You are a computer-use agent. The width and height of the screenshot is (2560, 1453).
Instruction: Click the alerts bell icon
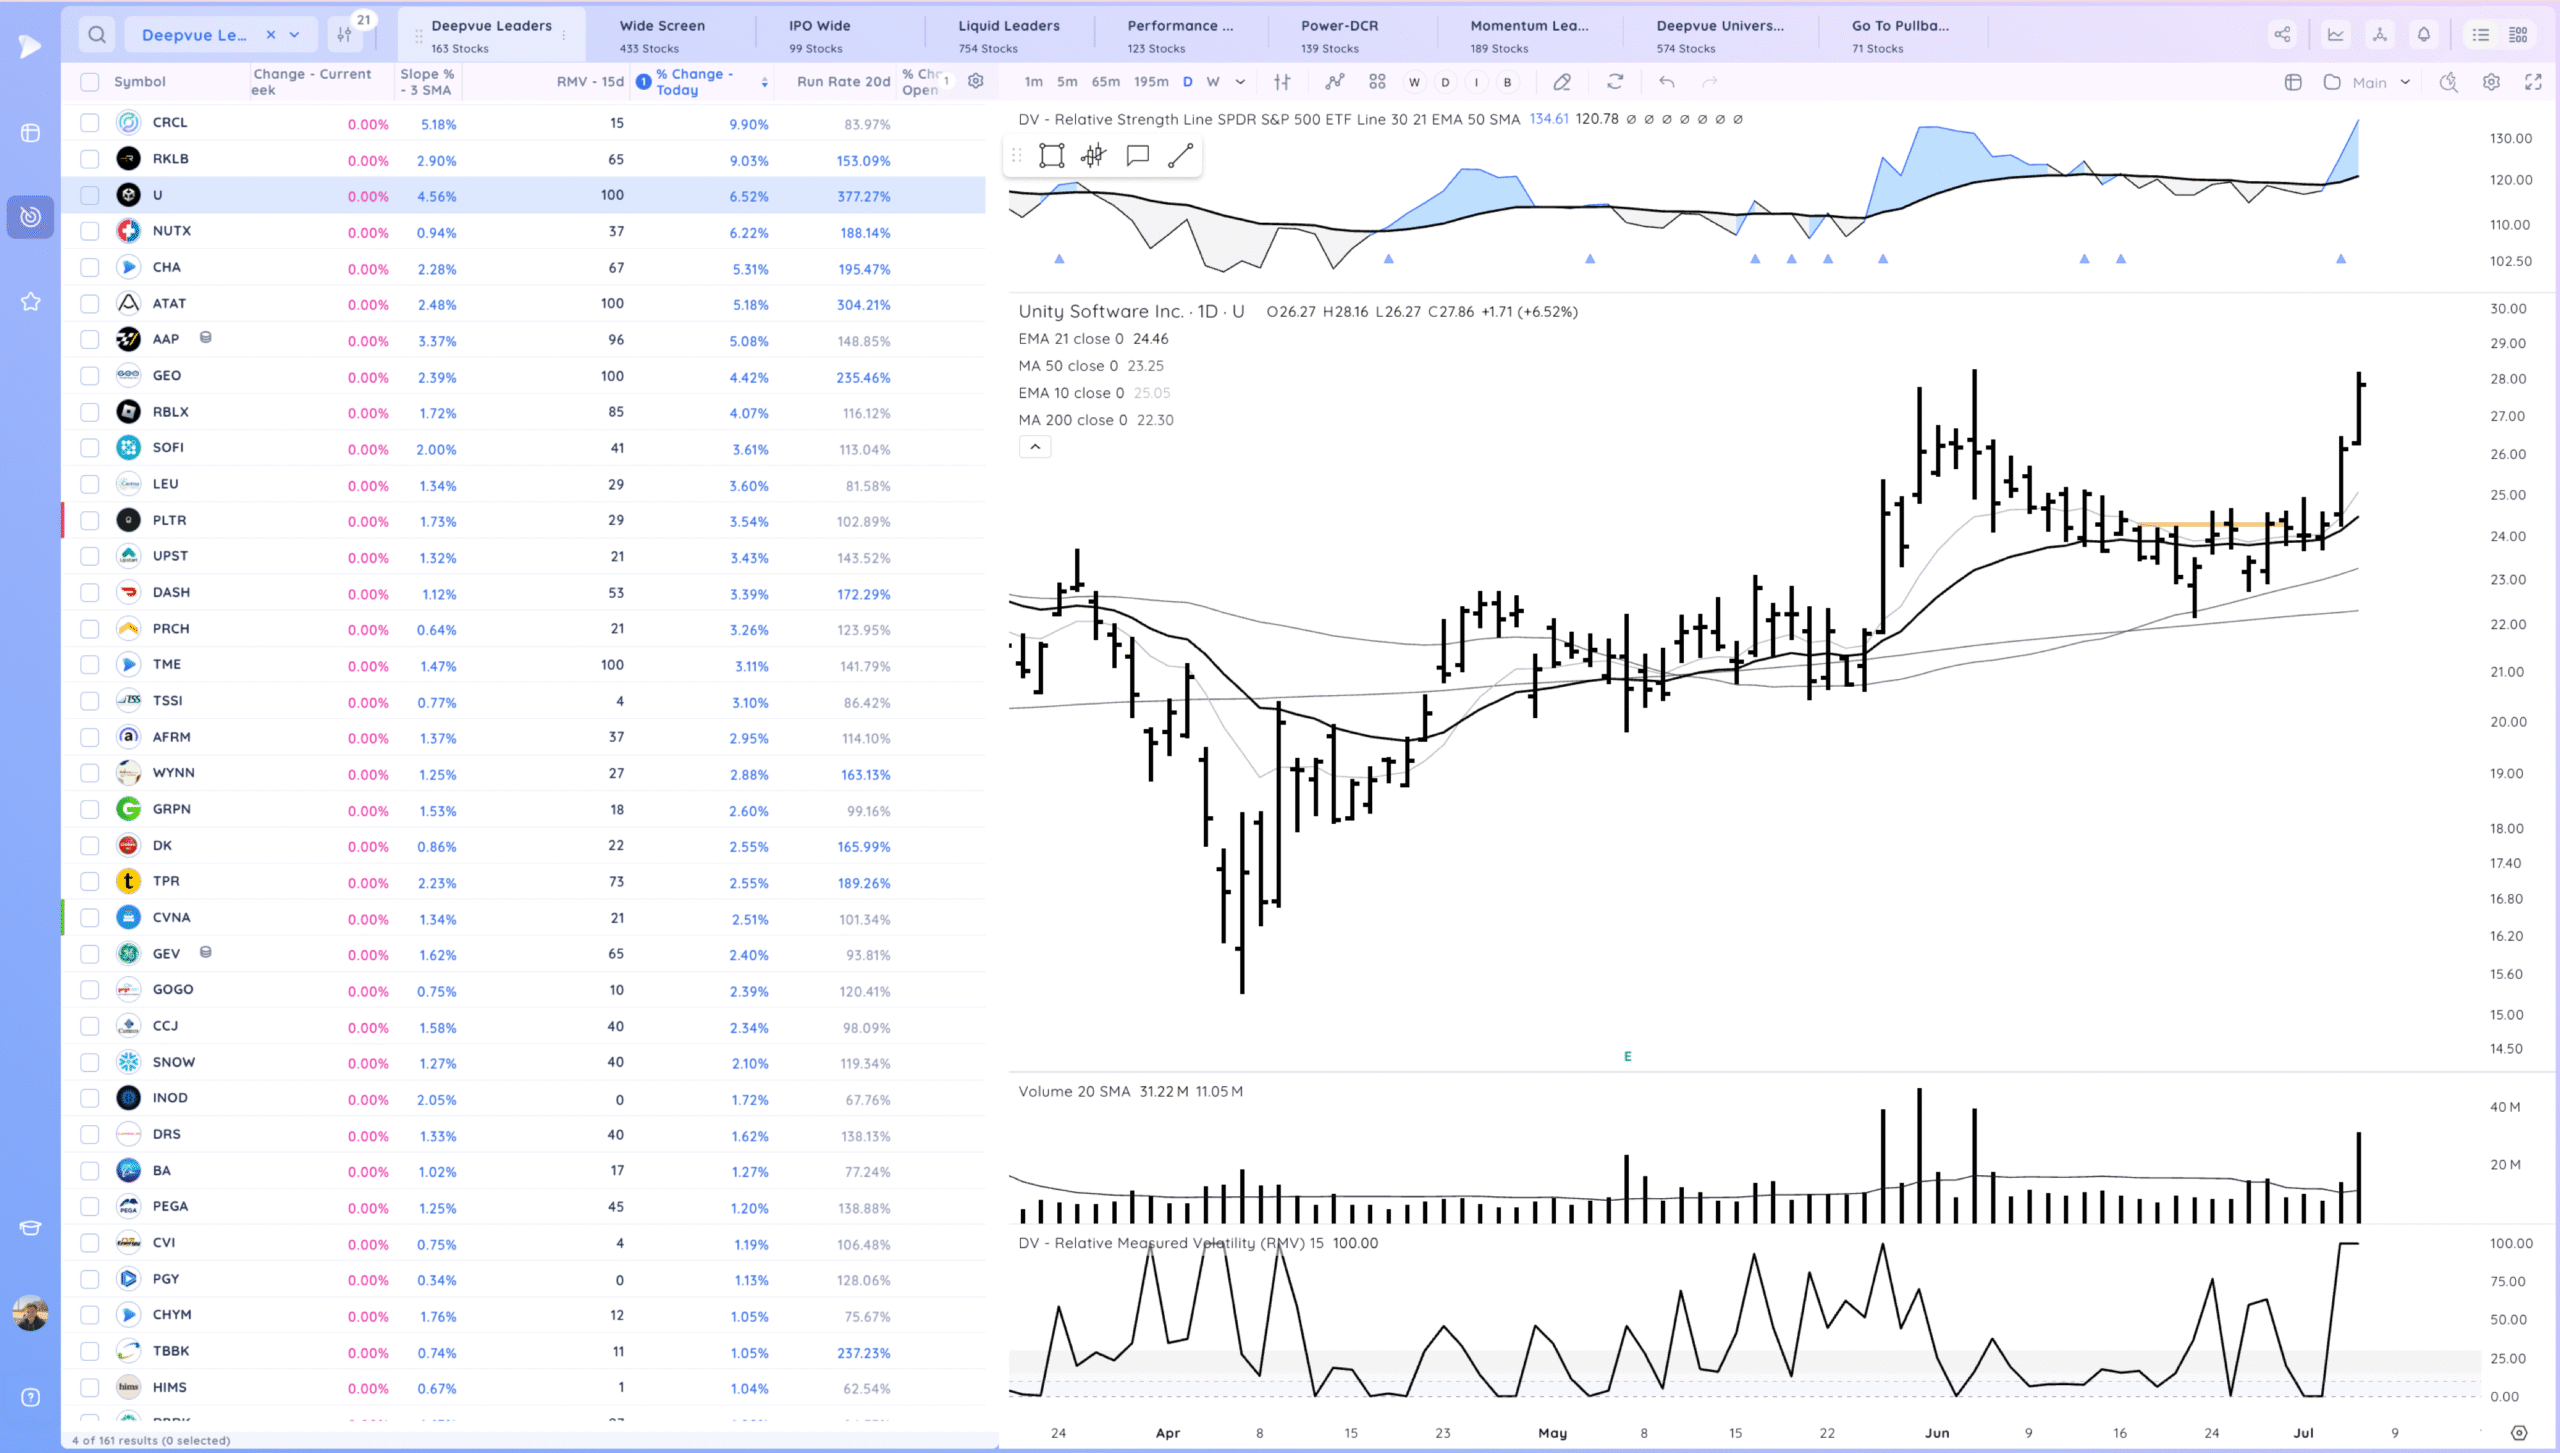click(2424, 35)
